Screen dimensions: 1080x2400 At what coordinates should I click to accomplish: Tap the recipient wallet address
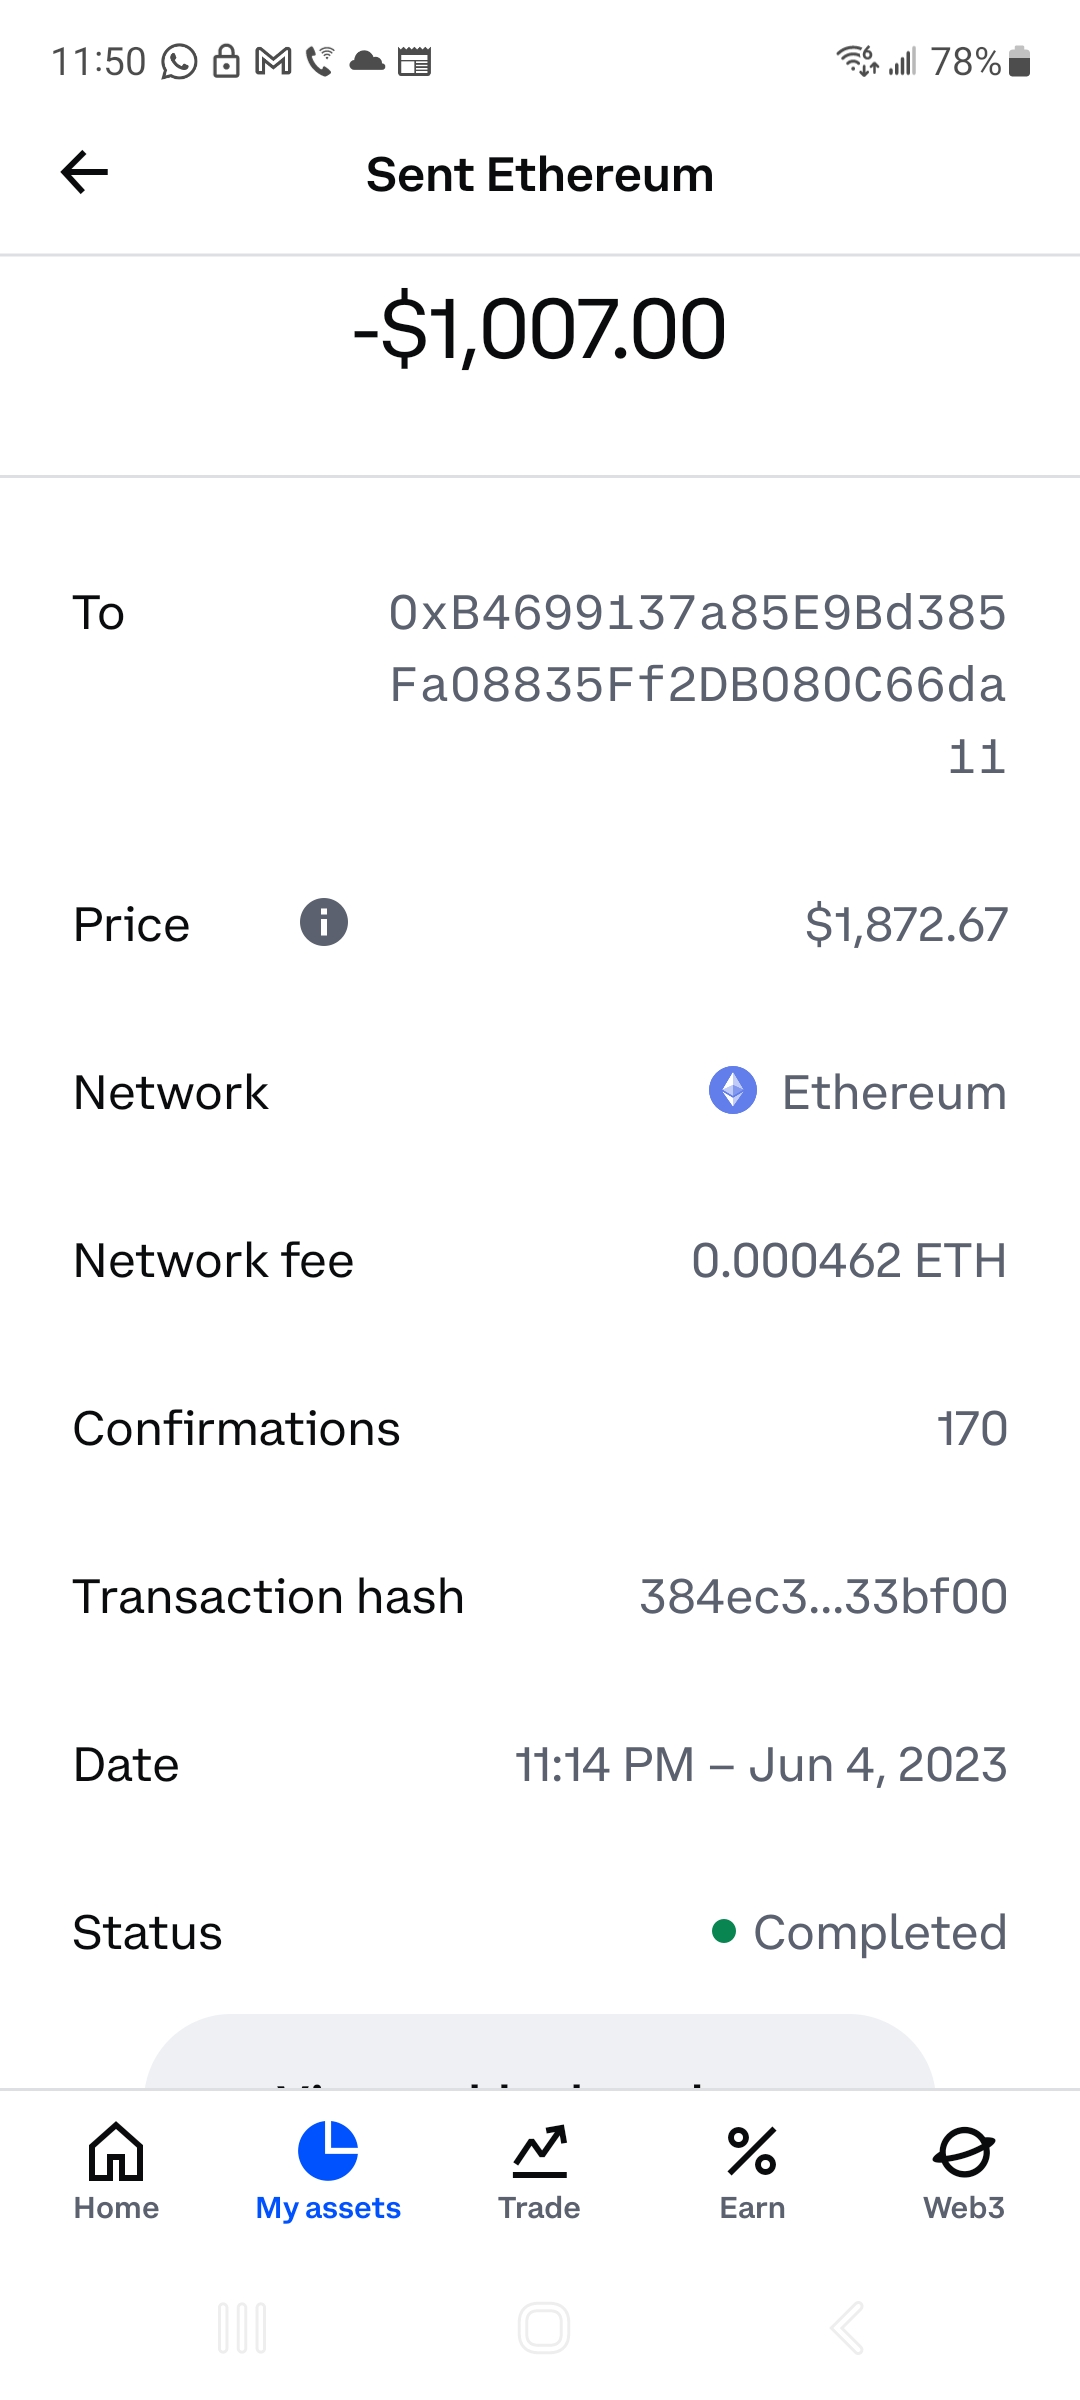697,685
